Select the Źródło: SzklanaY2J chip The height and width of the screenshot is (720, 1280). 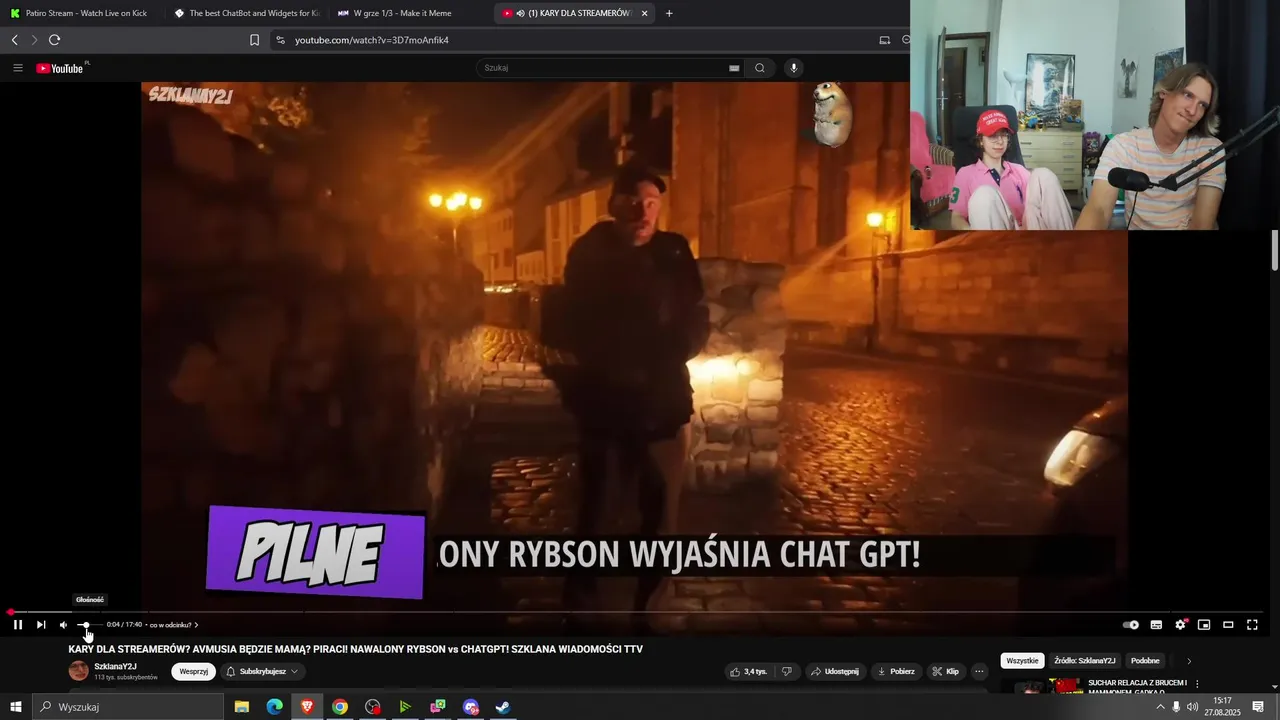tap(1085, 661)
